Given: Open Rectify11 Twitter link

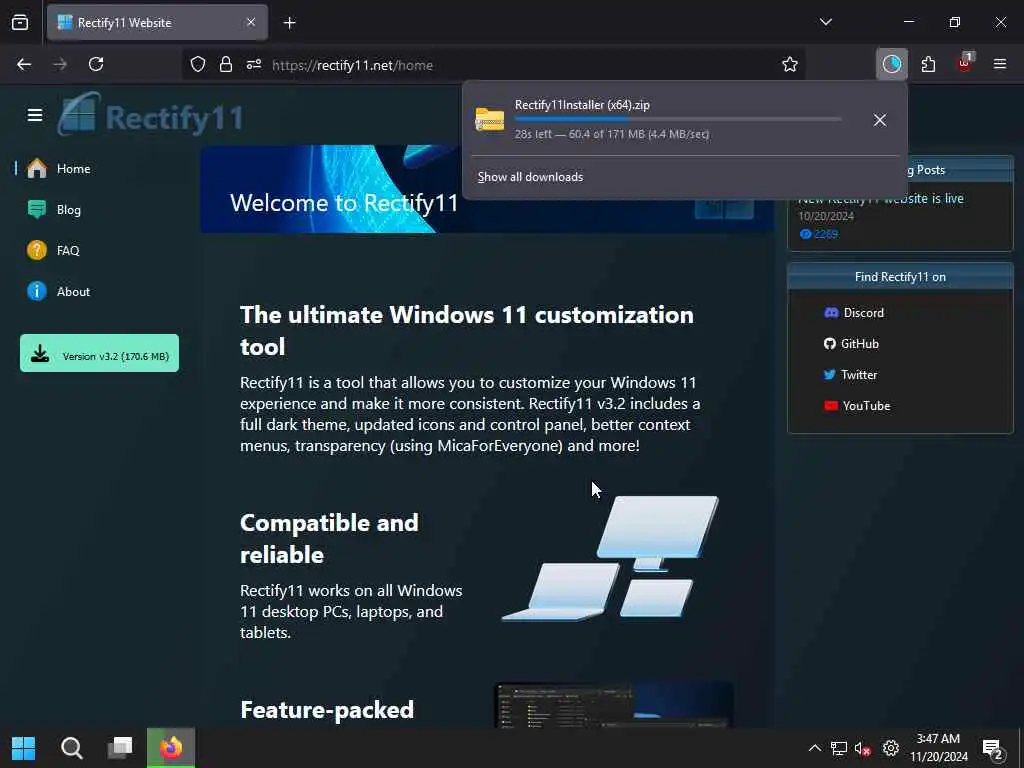Looking at the screenshot, I should pyautogui.click(x=850, y=375).
